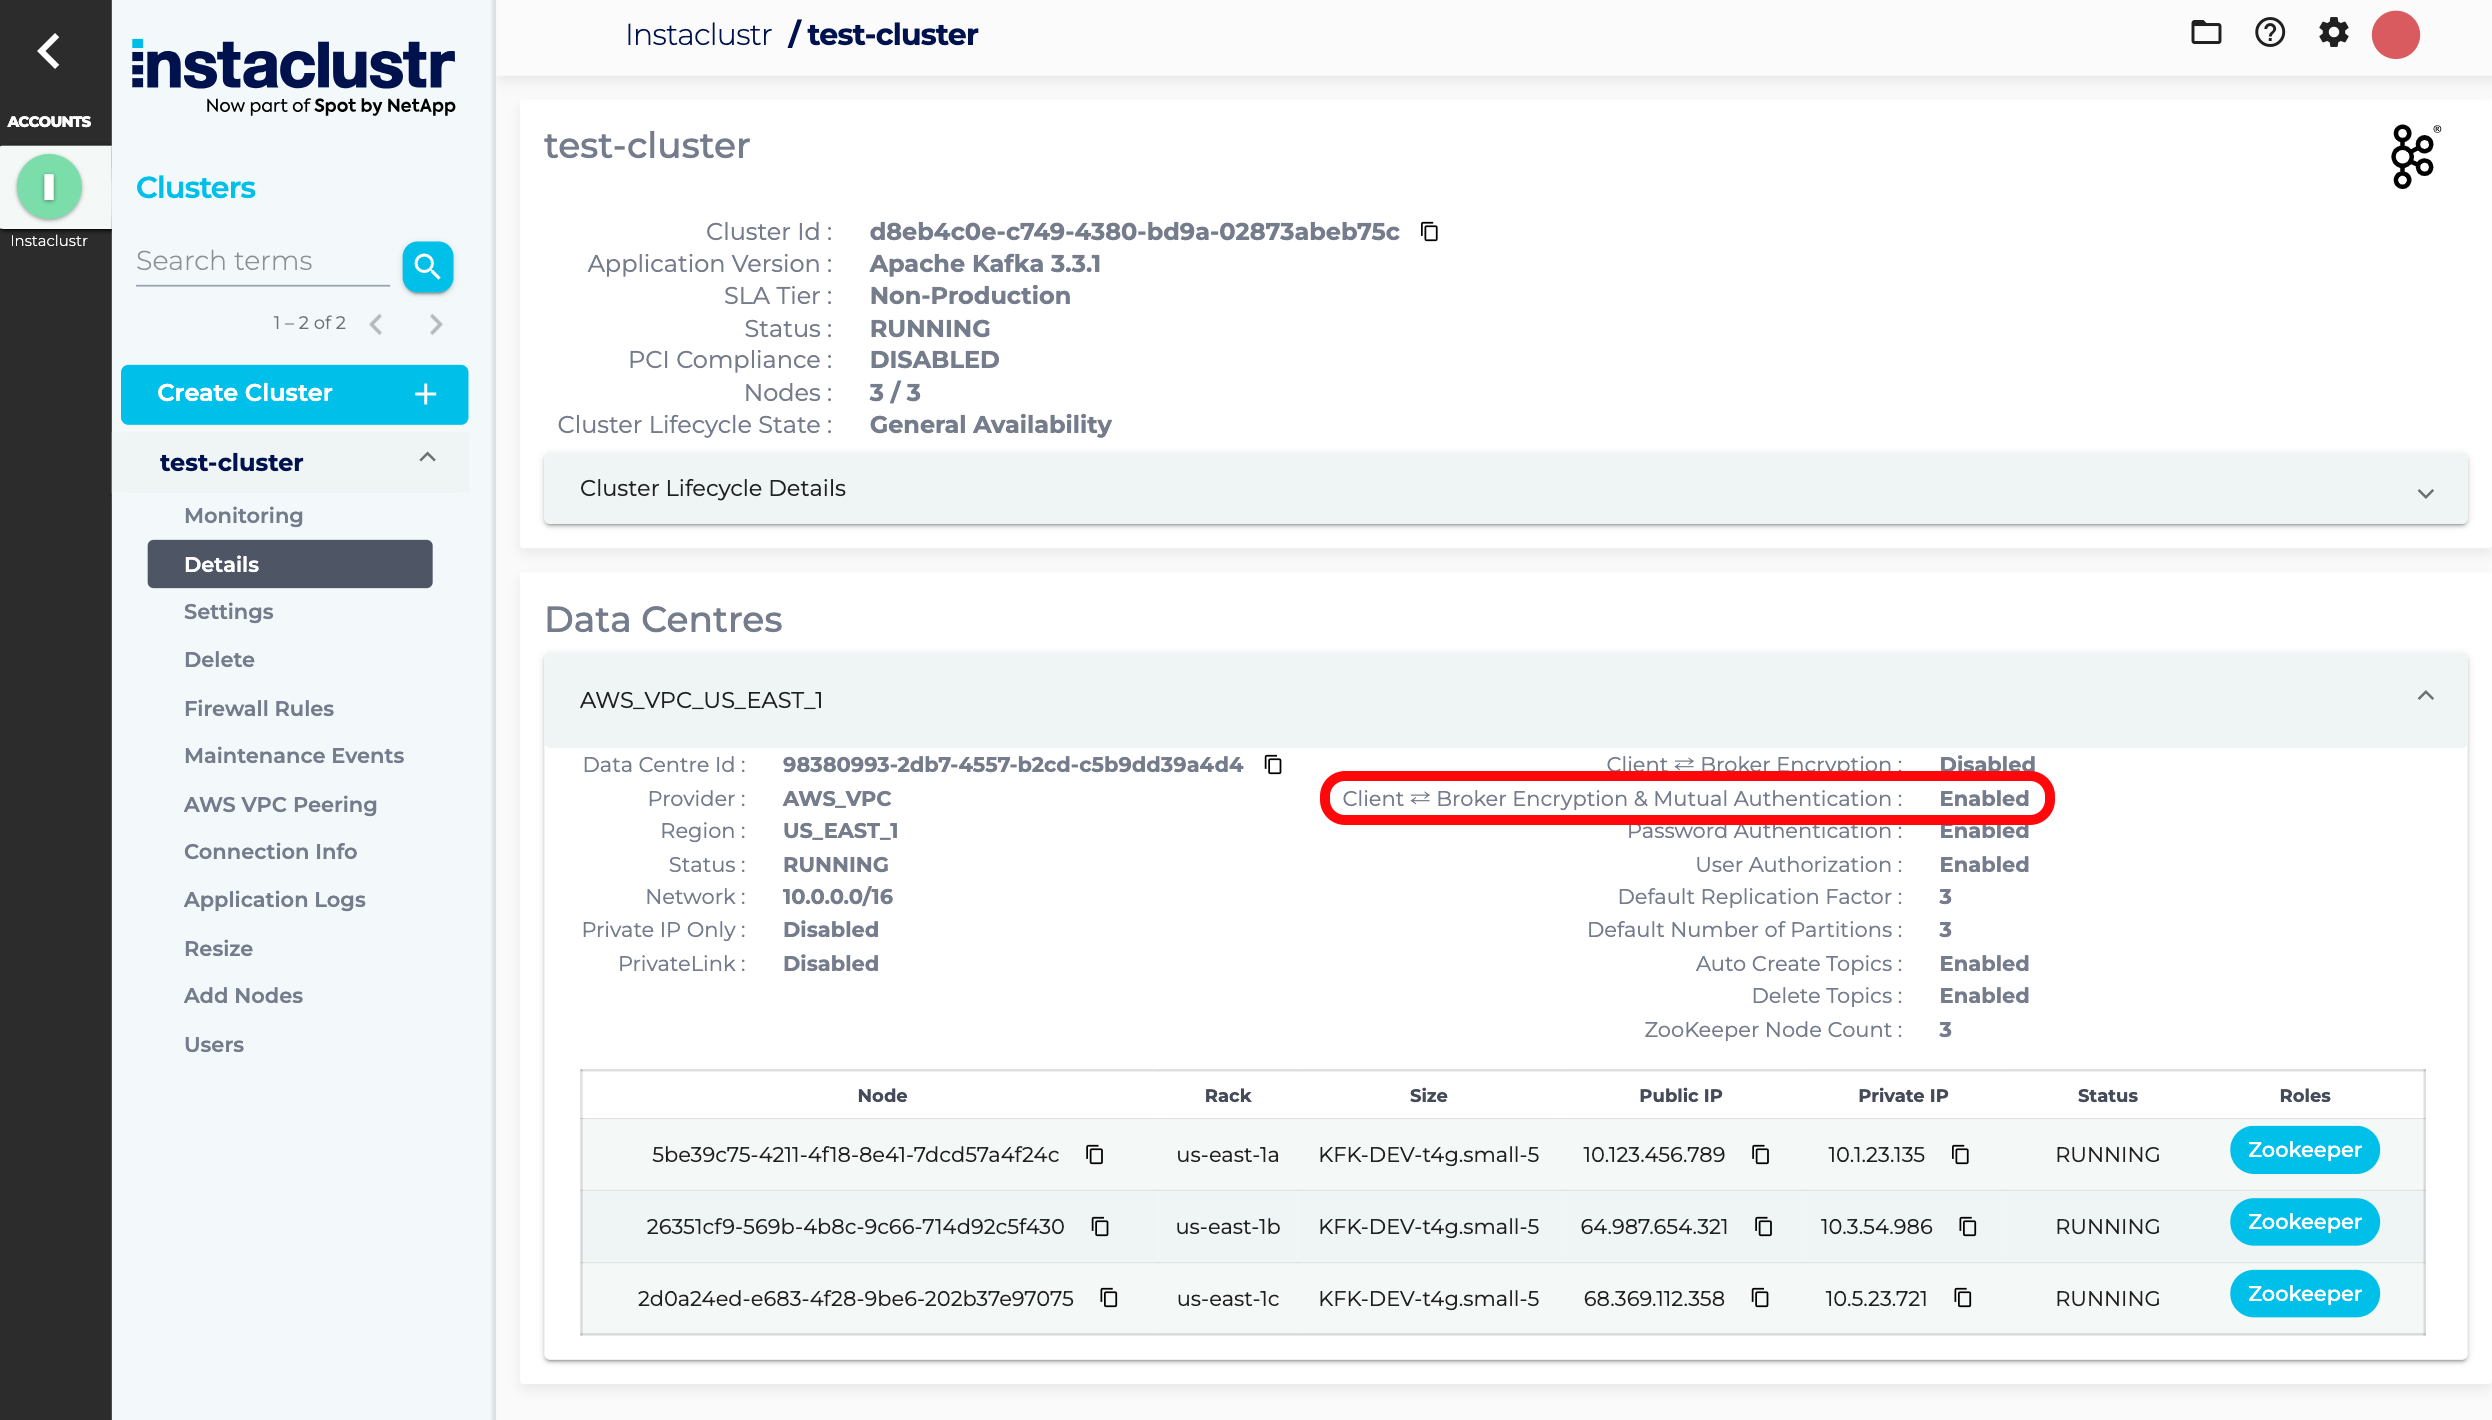The image size is (2492, 1420).
Task: Select Firewall Rules in the sidebar
Action: (258, 707)
